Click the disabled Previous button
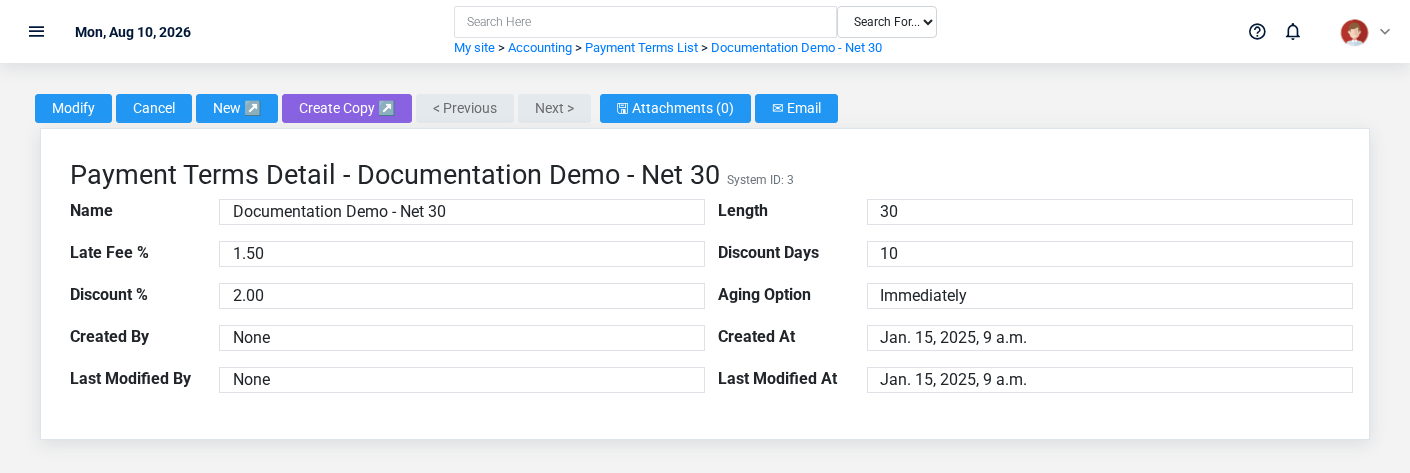Image resolution: width=1410 pixels, height=473 pixels. tap(465, 108)
